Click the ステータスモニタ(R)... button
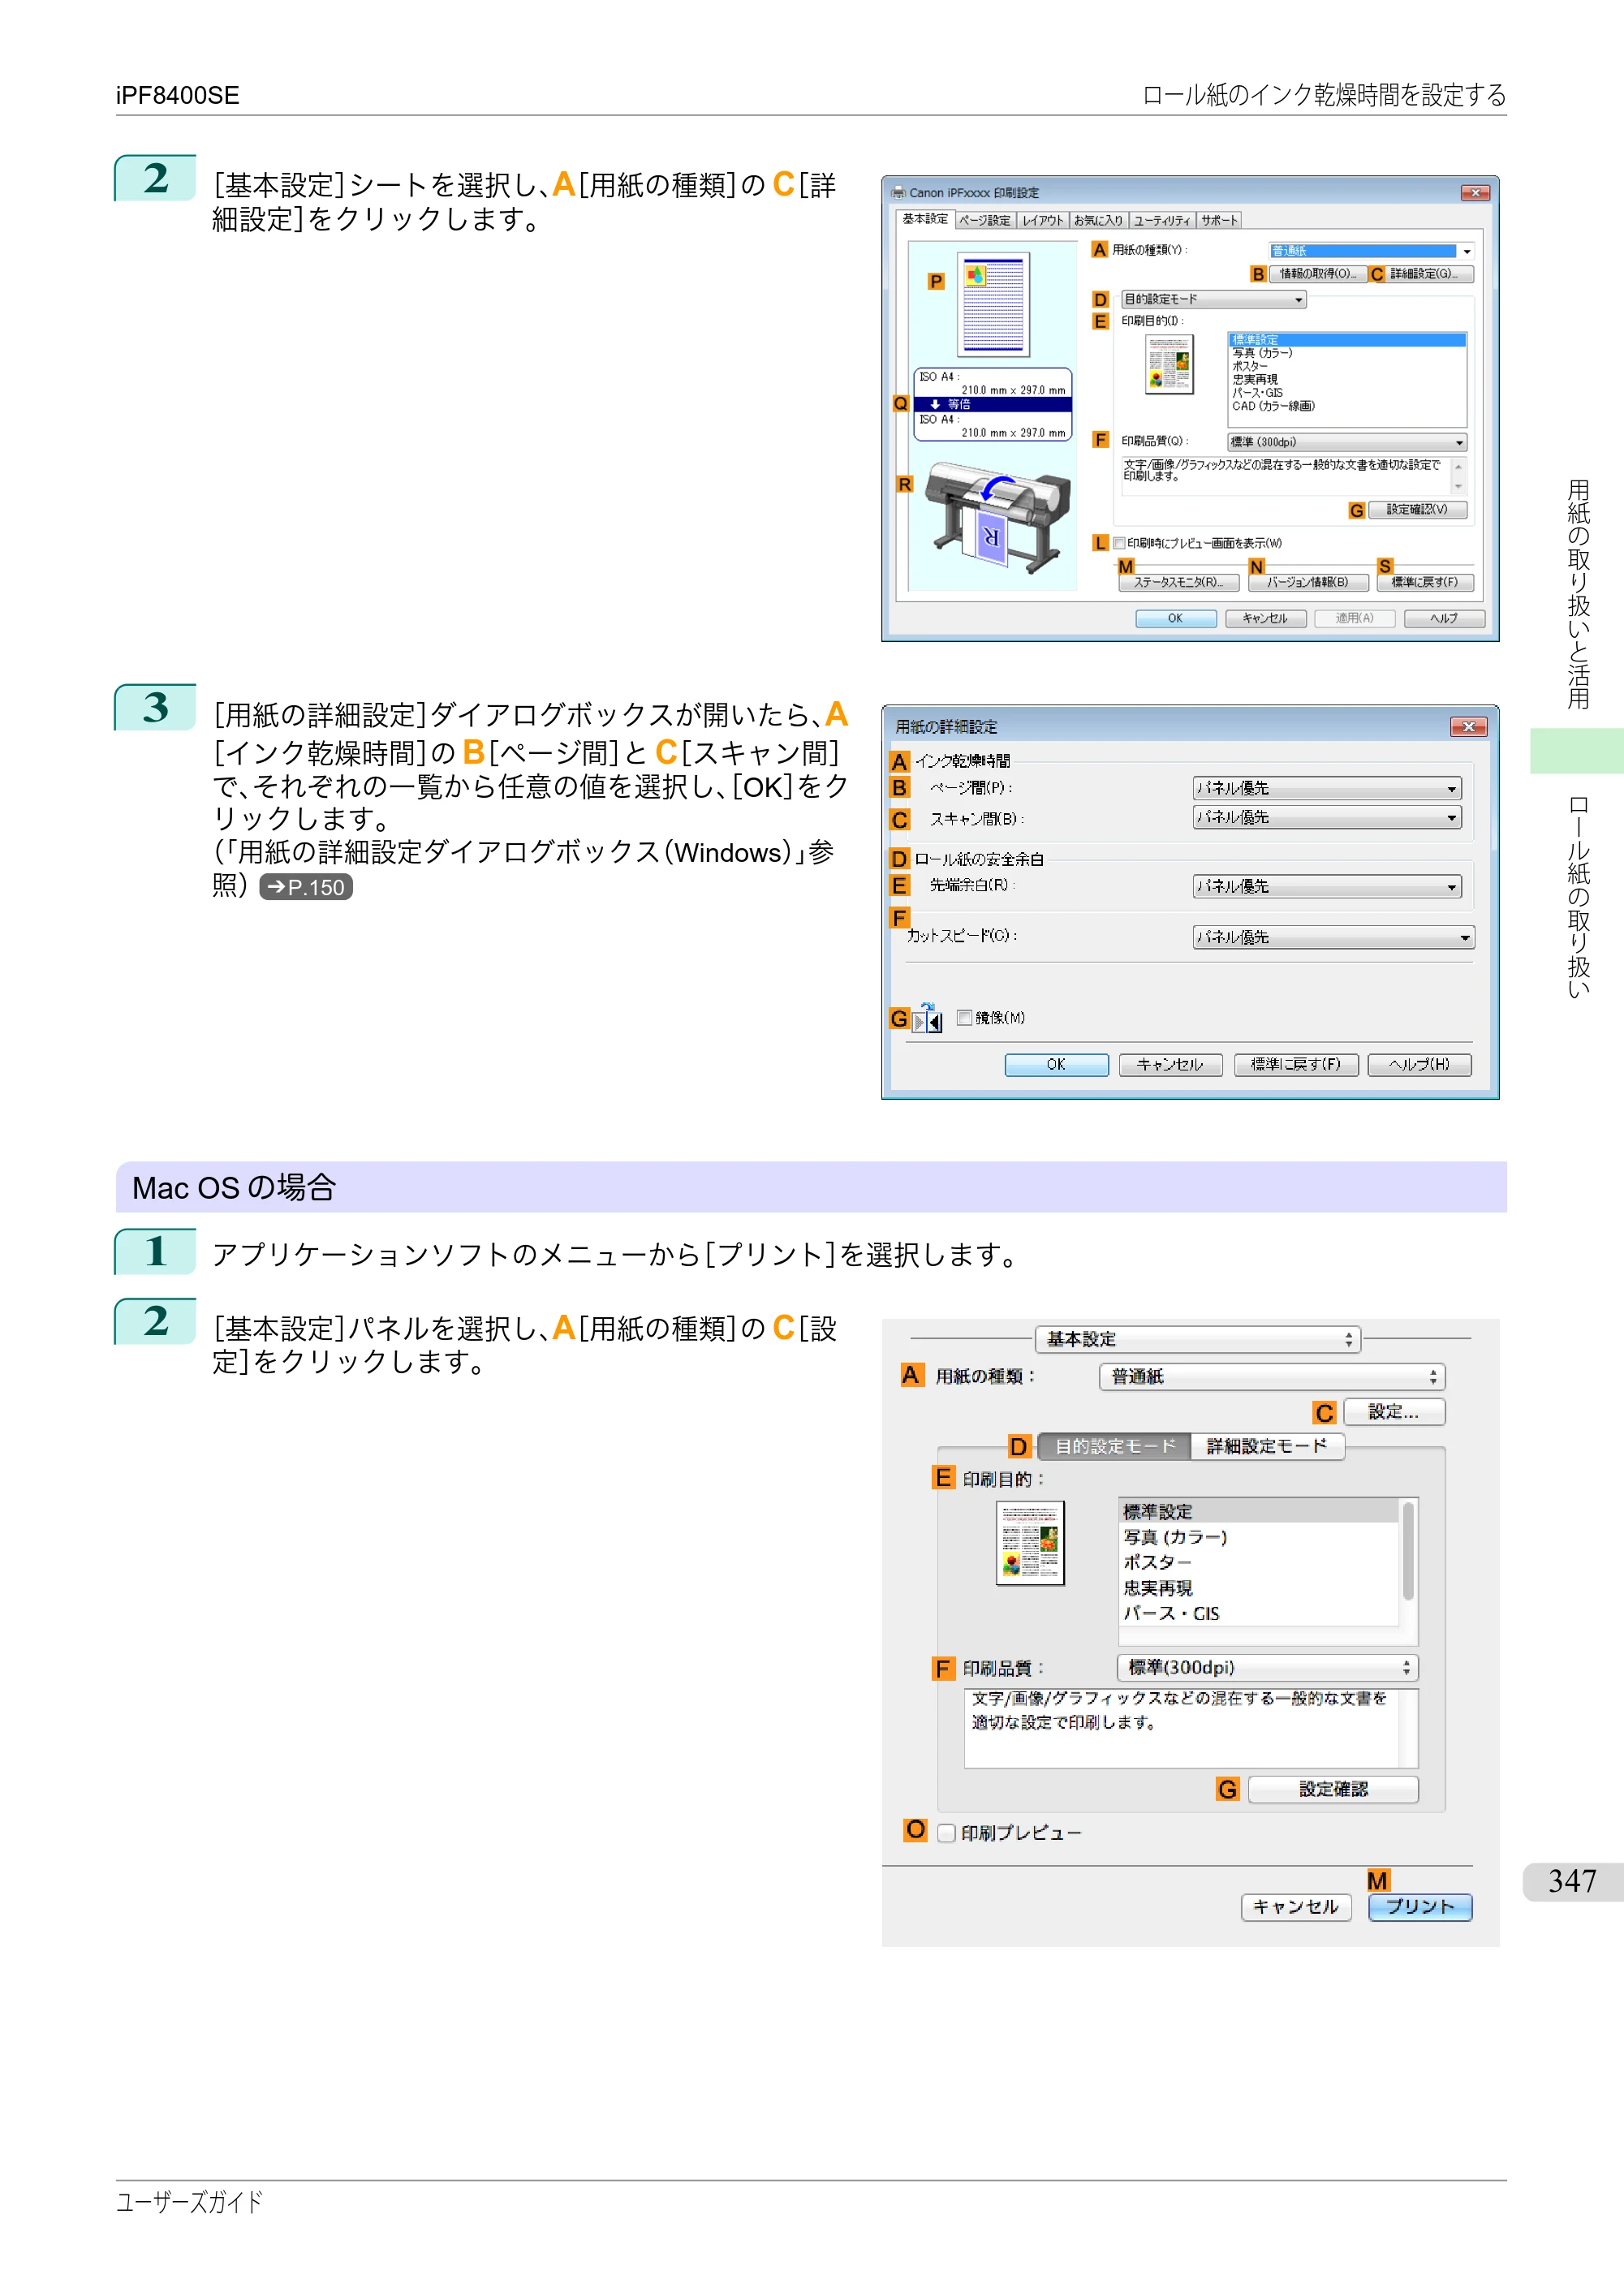Viewport: 1624px width, 2296px height. [1179, 582]
